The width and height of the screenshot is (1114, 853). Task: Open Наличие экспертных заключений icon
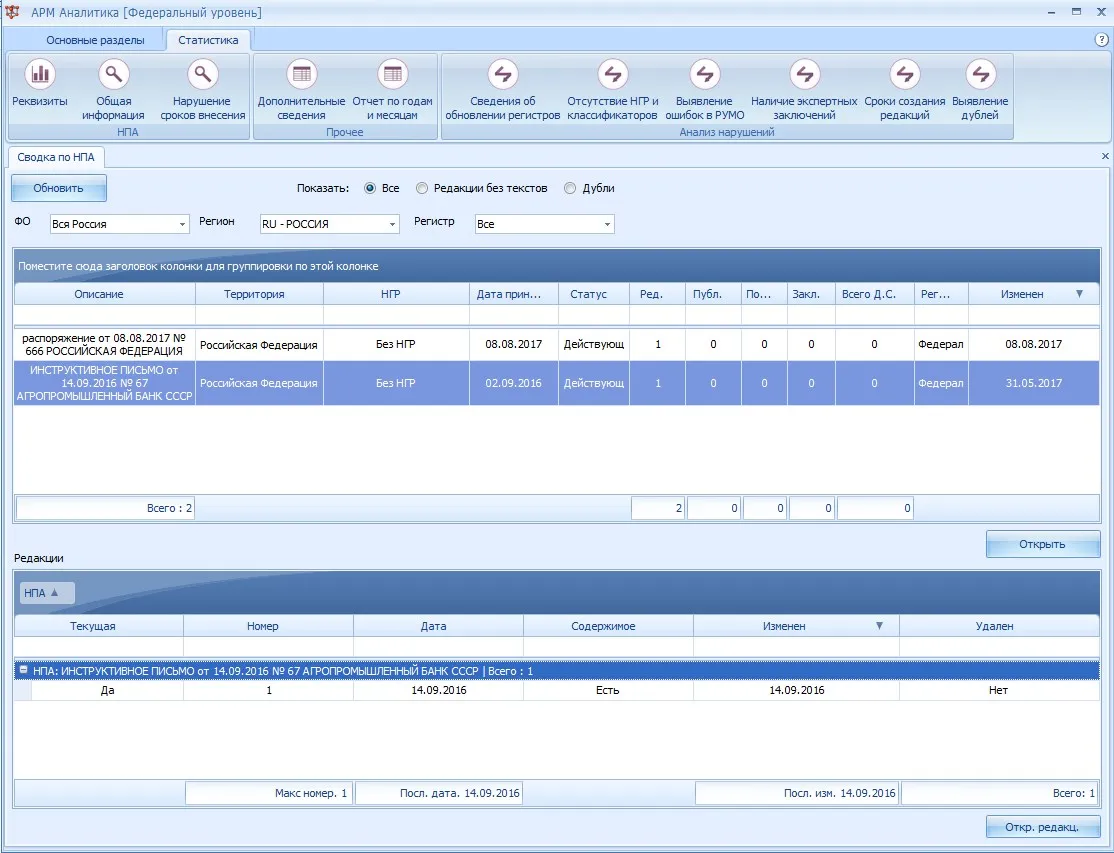804,74
